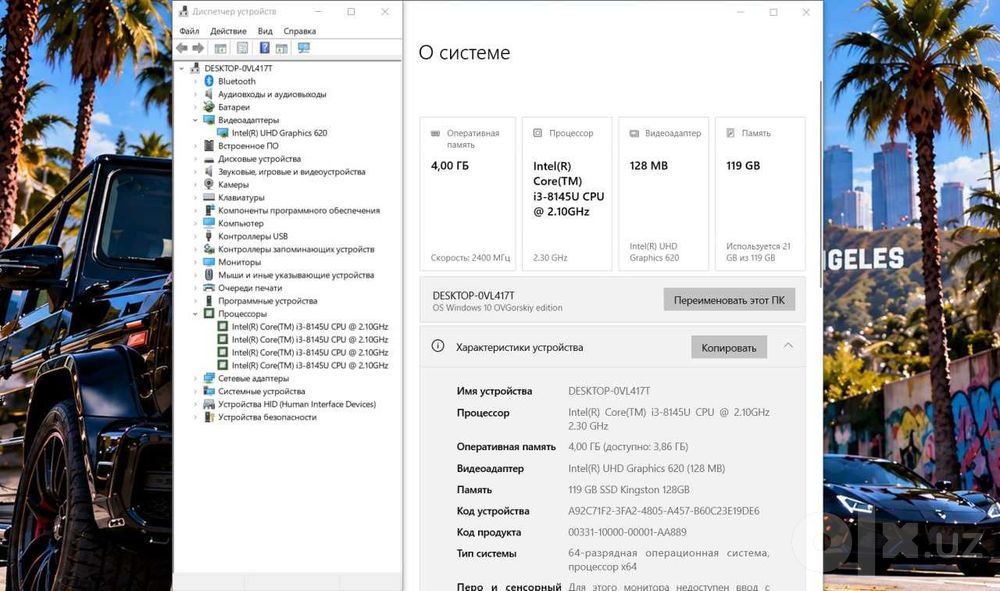Click the Компьютер category icon
Viewport: 1000px width, 591px height.
209,223
